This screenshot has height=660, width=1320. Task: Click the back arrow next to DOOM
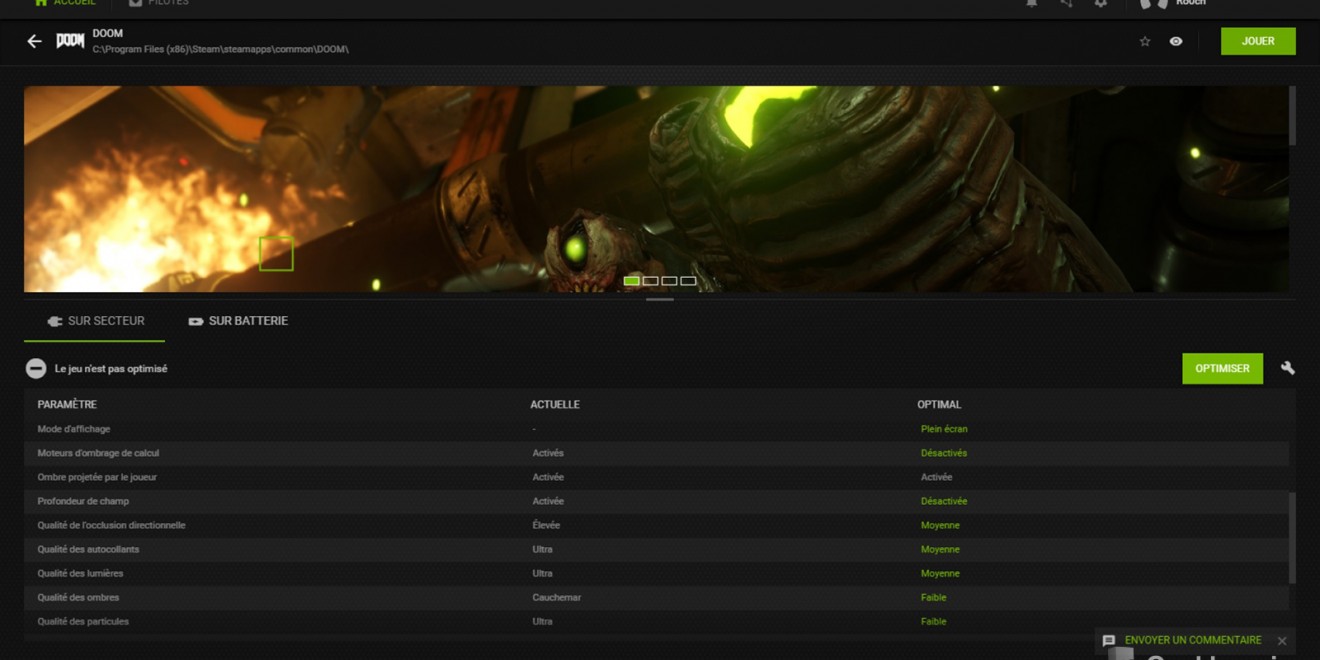[x=34, y=41]
